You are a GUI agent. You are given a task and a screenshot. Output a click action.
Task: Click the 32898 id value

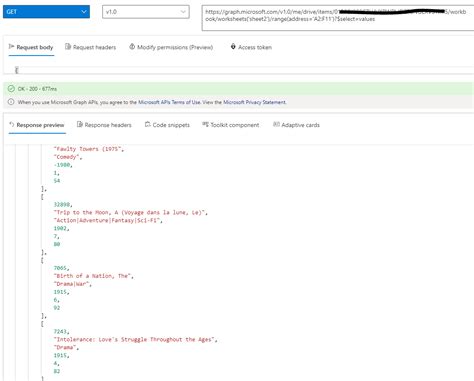pos(63,205)
